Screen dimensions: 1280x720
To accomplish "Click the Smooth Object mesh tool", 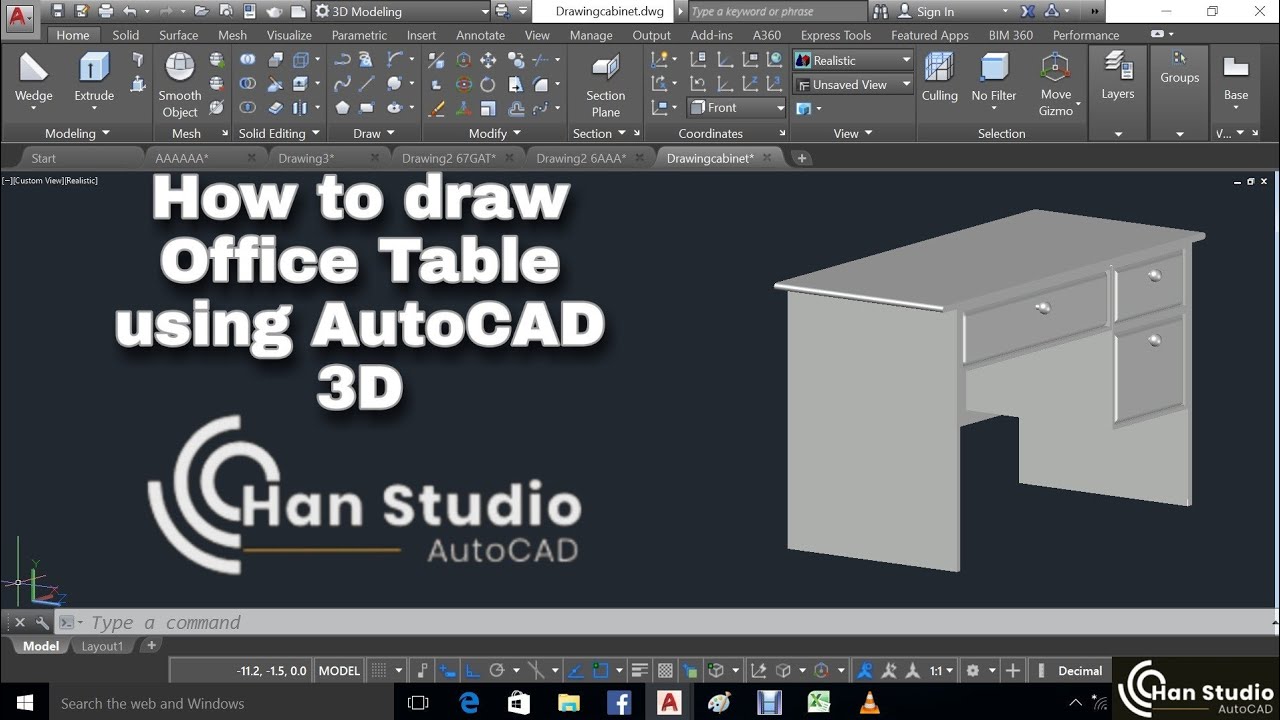I will click(180, 85).
